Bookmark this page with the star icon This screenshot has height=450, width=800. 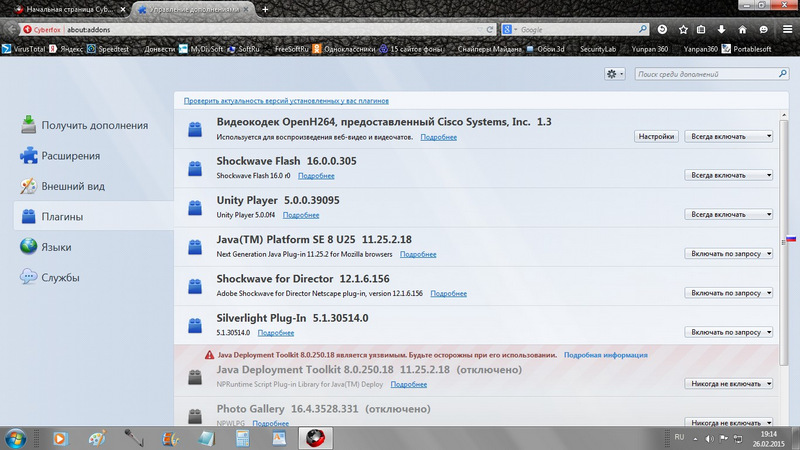pyautogui.click(x=683, y=30)
